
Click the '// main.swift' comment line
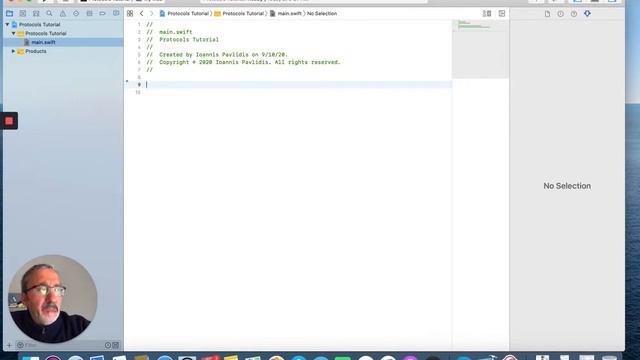(x=169, y=32)
